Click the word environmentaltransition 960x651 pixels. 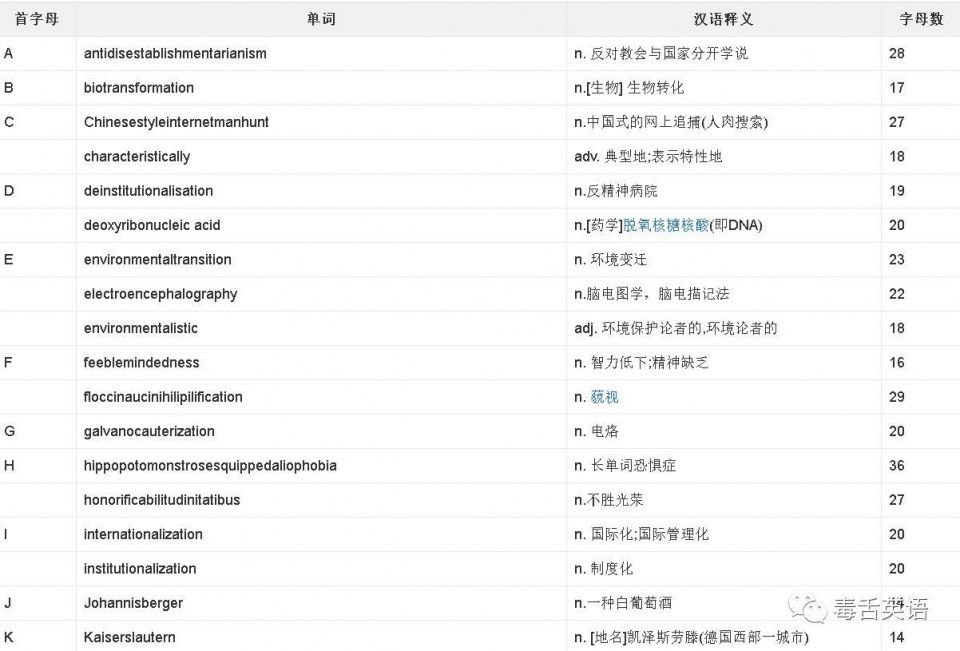point(158,260)
